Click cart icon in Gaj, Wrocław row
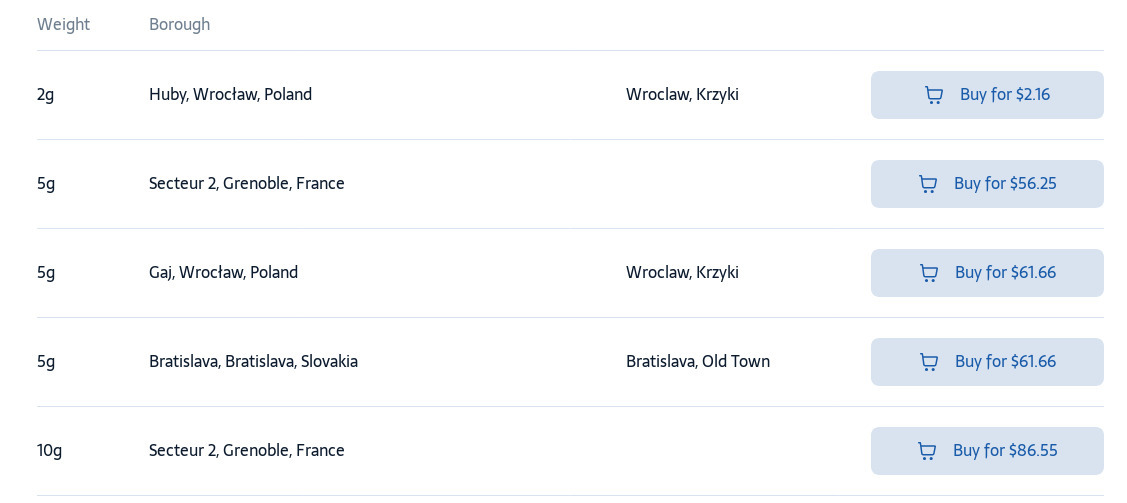Screen dimensions: 1127x503 pos(929,273)
